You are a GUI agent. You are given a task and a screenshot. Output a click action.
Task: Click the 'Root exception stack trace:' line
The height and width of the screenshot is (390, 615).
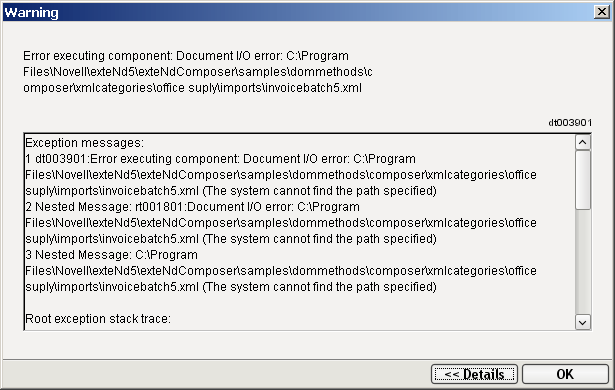pos(98,319)
